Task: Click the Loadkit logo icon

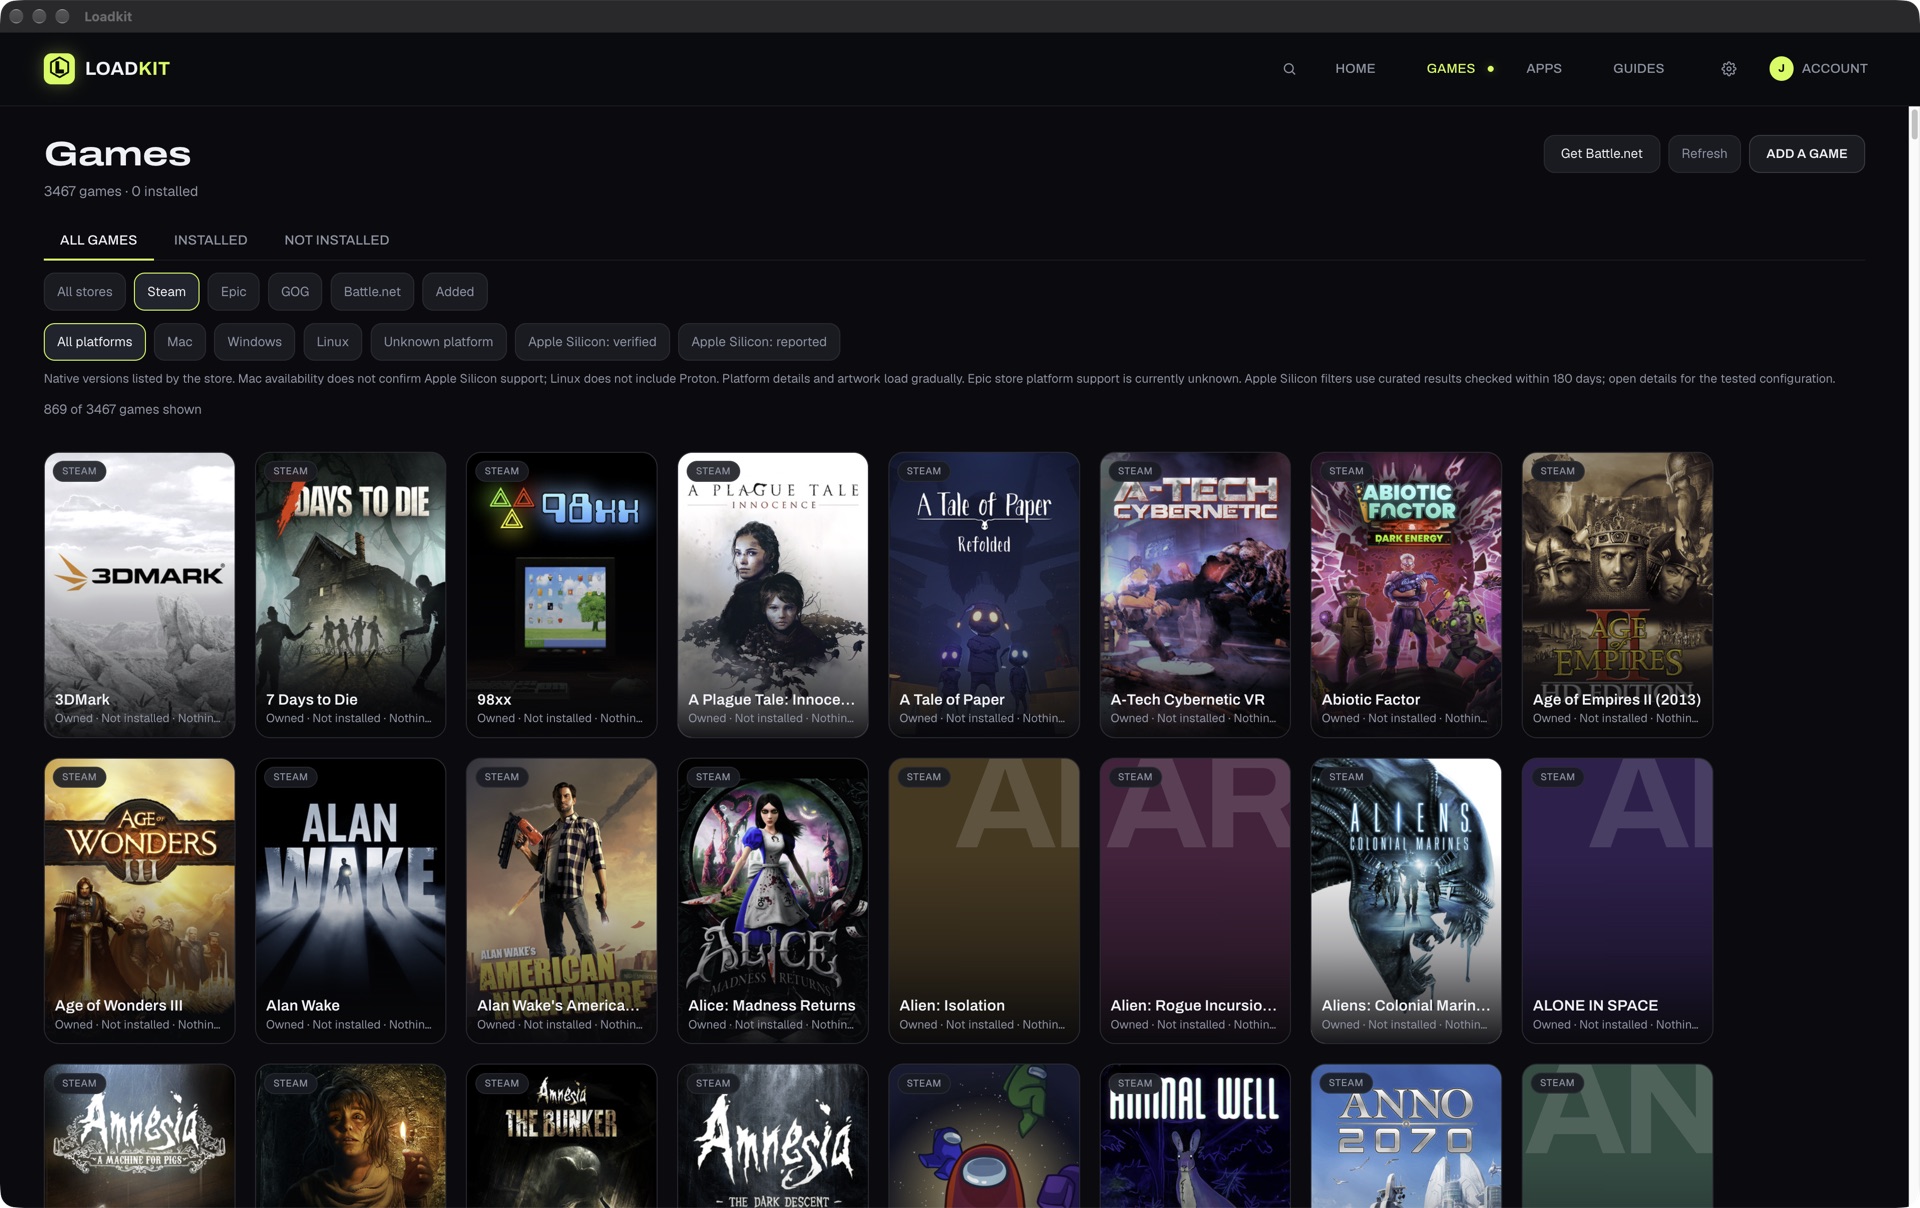Action: coord(59,68)
